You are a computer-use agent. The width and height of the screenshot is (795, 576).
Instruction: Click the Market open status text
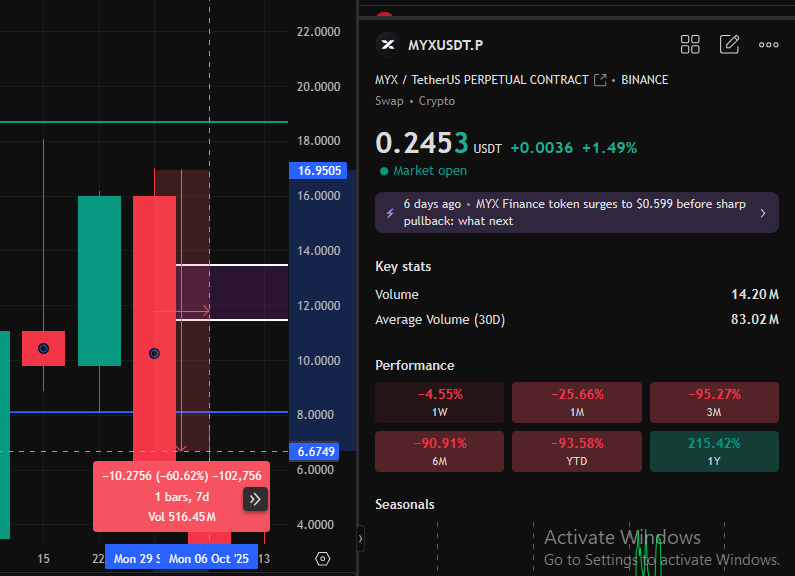coord(430,171)
